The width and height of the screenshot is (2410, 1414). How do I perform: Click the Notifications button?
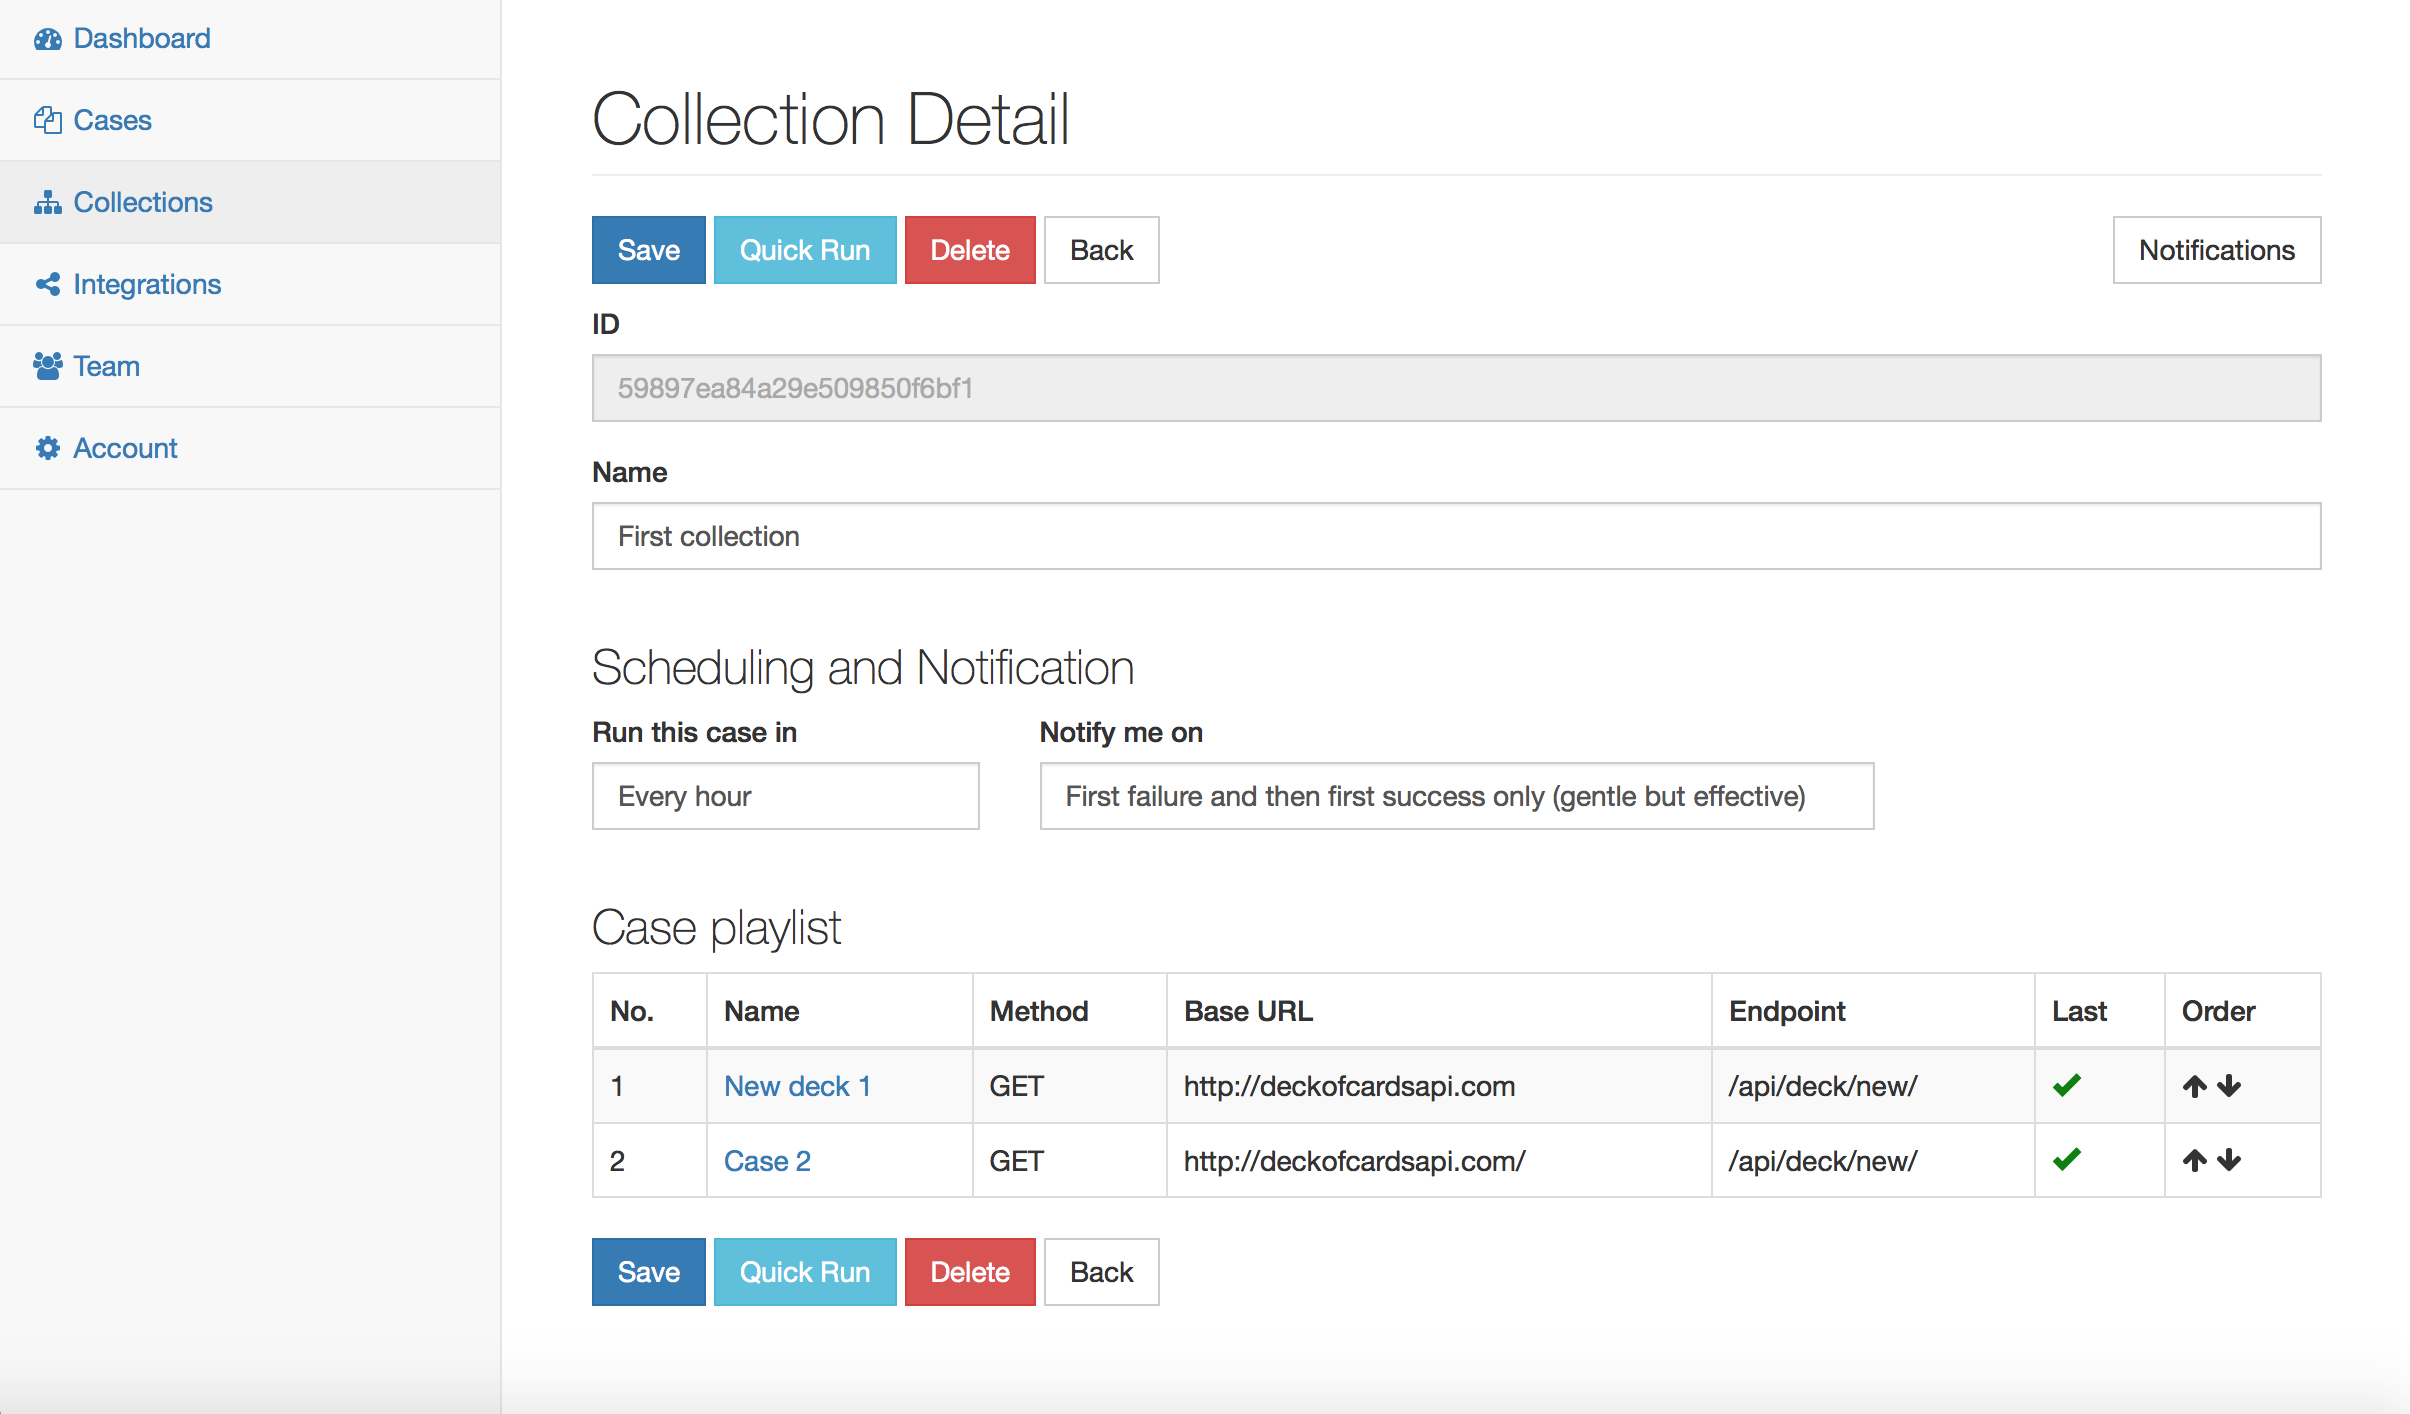pyautogui.click(x=2216, y=250)
